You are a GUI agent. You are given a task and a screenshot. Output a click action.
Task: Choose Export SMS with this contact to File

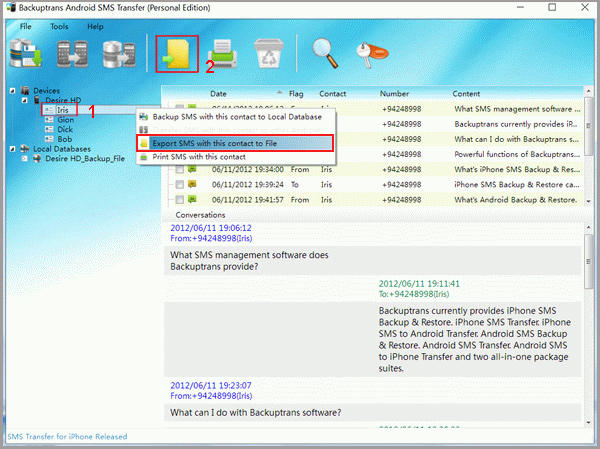click(x=235, y=143)
